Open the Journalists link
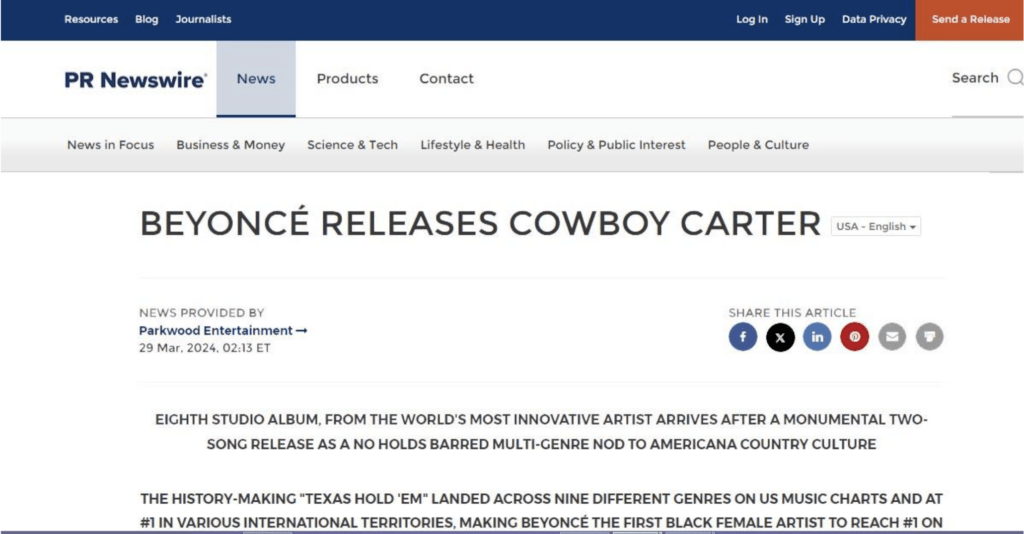The width and height of the screenshot is (1024, 534). coord(203,20)
